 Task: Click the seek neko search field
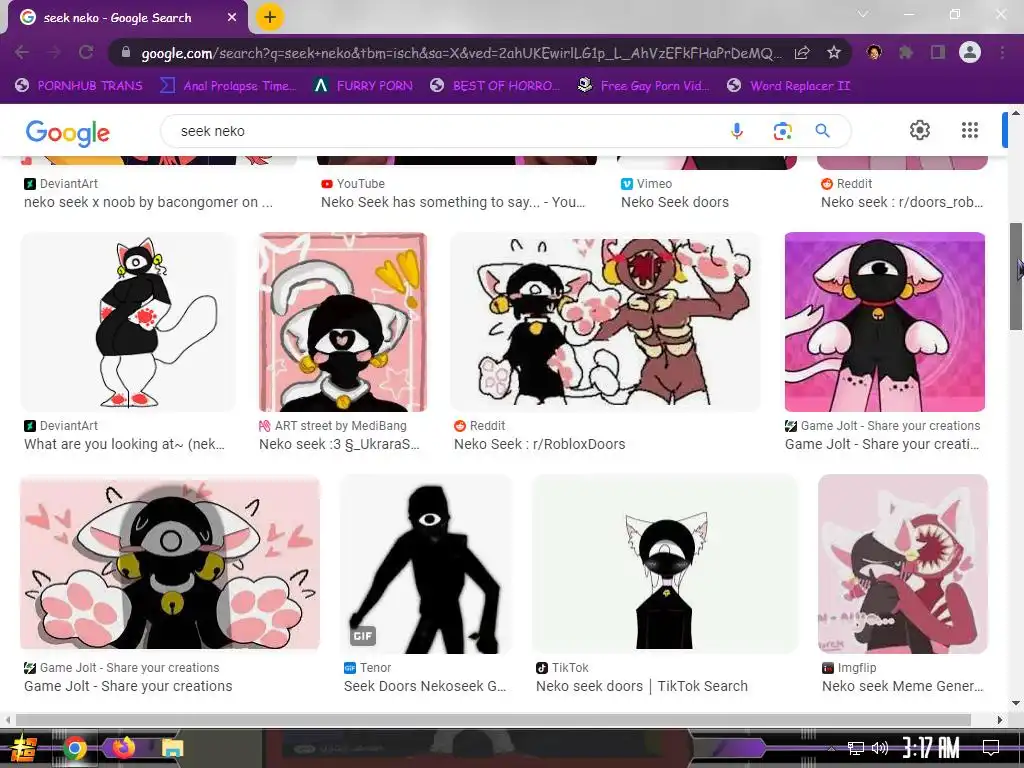[444, 131]
